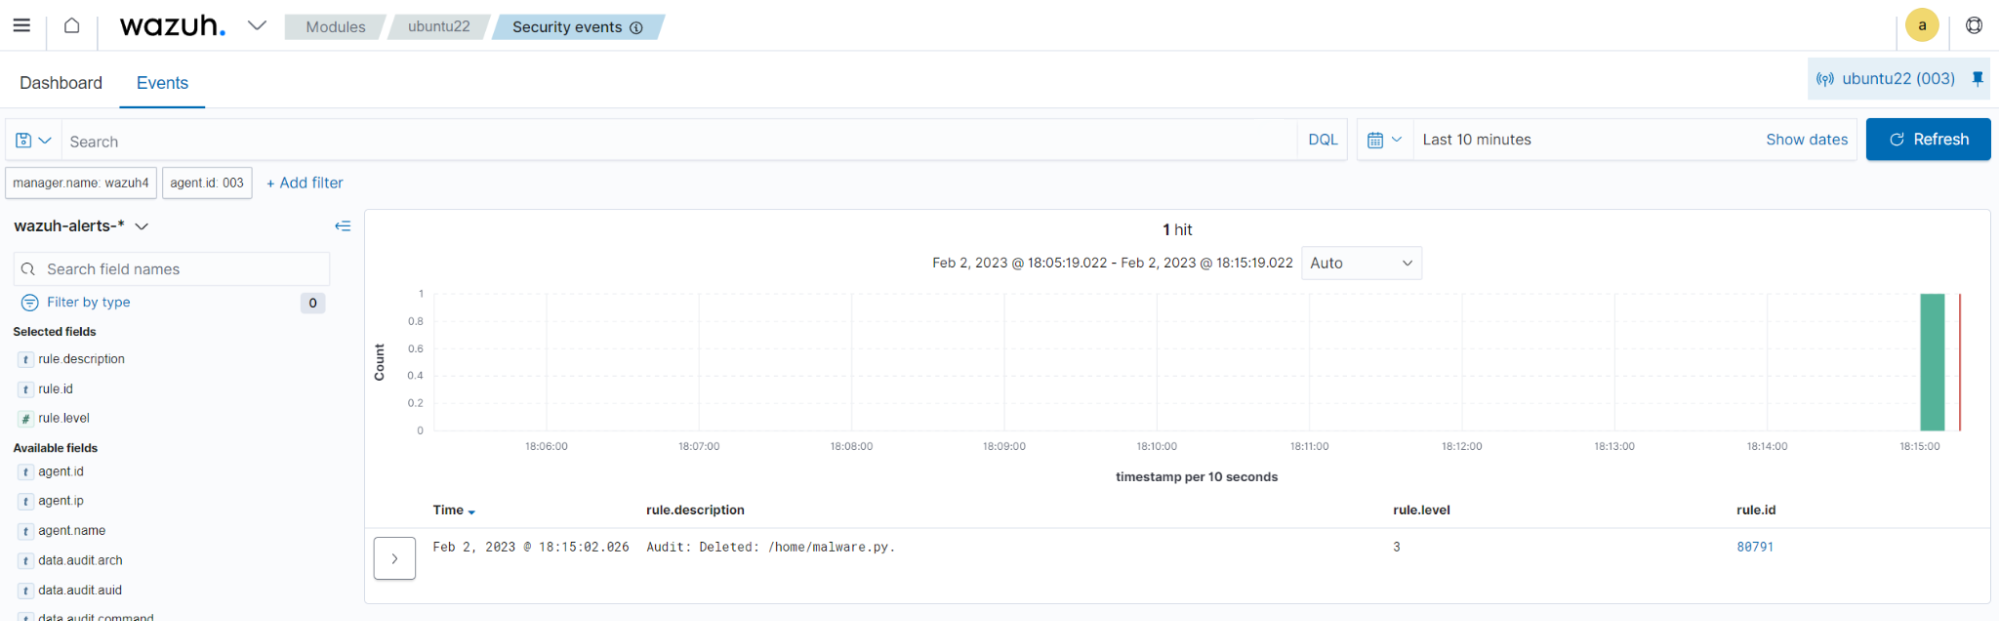Click the agent.ip available field
This screenshot has width=1999, height=621.
[x=61, y=501]
